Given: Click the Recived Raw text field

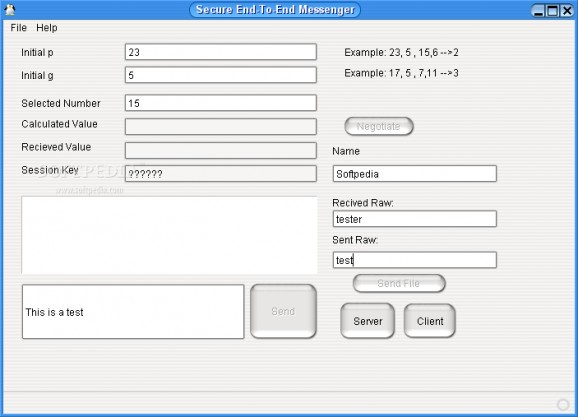Looking at the screenshot, I should [x=414, y=219].
